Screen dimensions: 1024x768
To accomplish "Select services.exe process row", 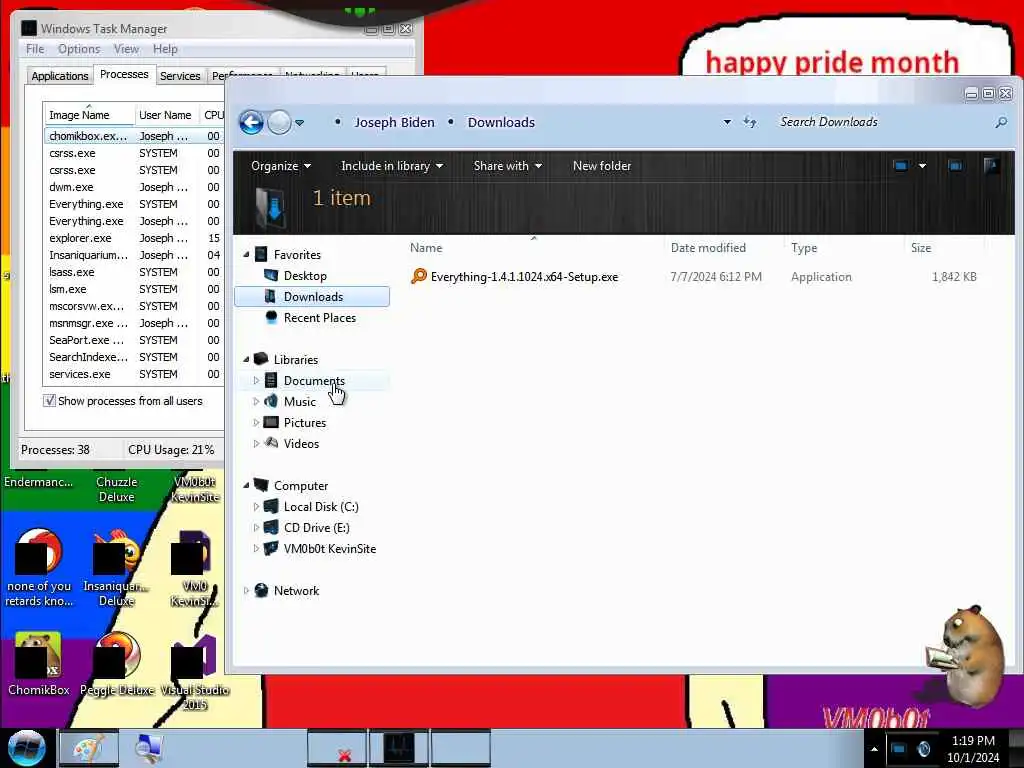I will pos(134,374).
